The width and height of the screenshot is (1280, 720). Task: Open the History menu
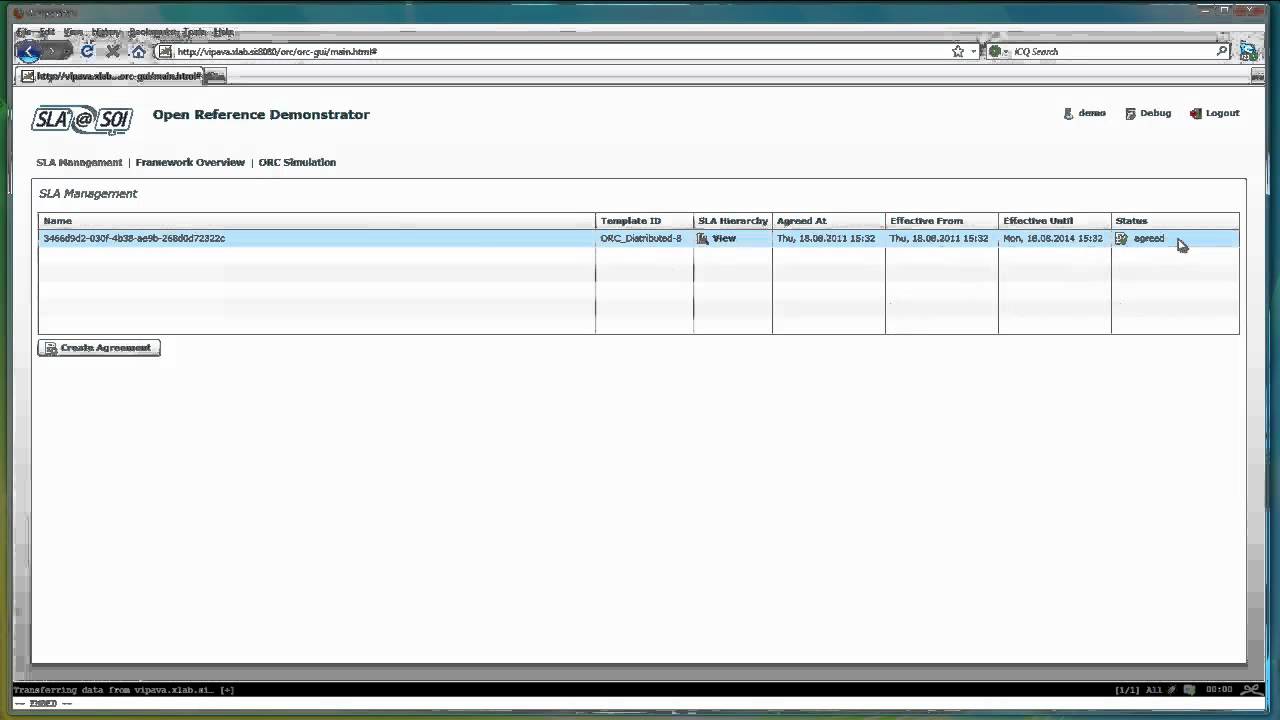click(106, 32)
